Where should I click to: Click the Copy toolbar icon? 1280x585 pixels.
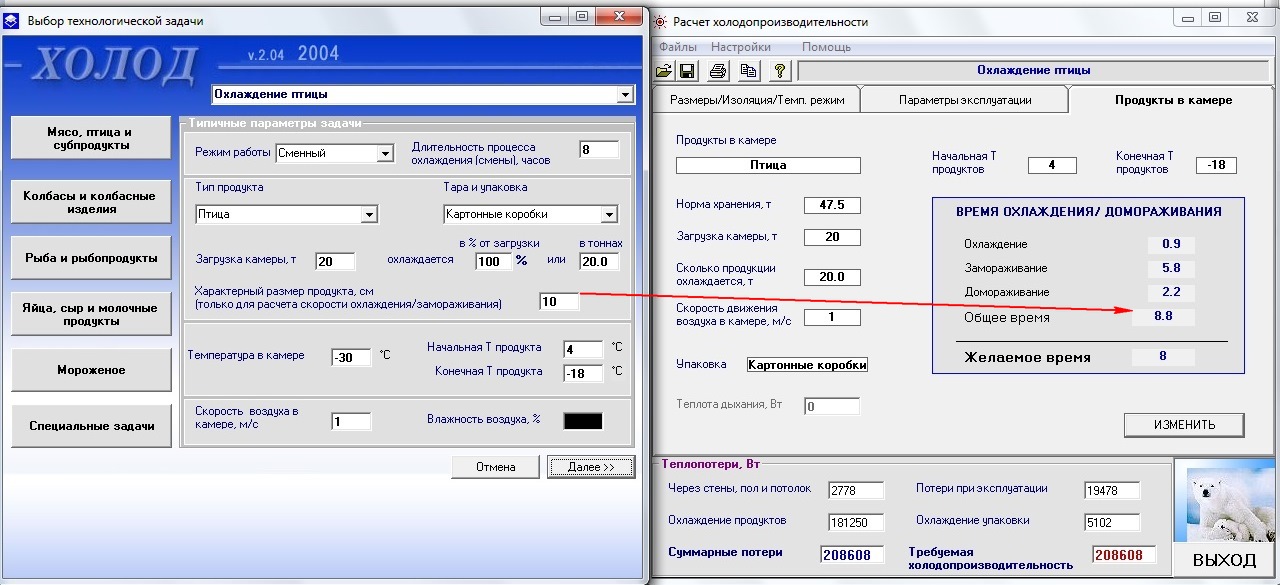[x=748, y=70]
